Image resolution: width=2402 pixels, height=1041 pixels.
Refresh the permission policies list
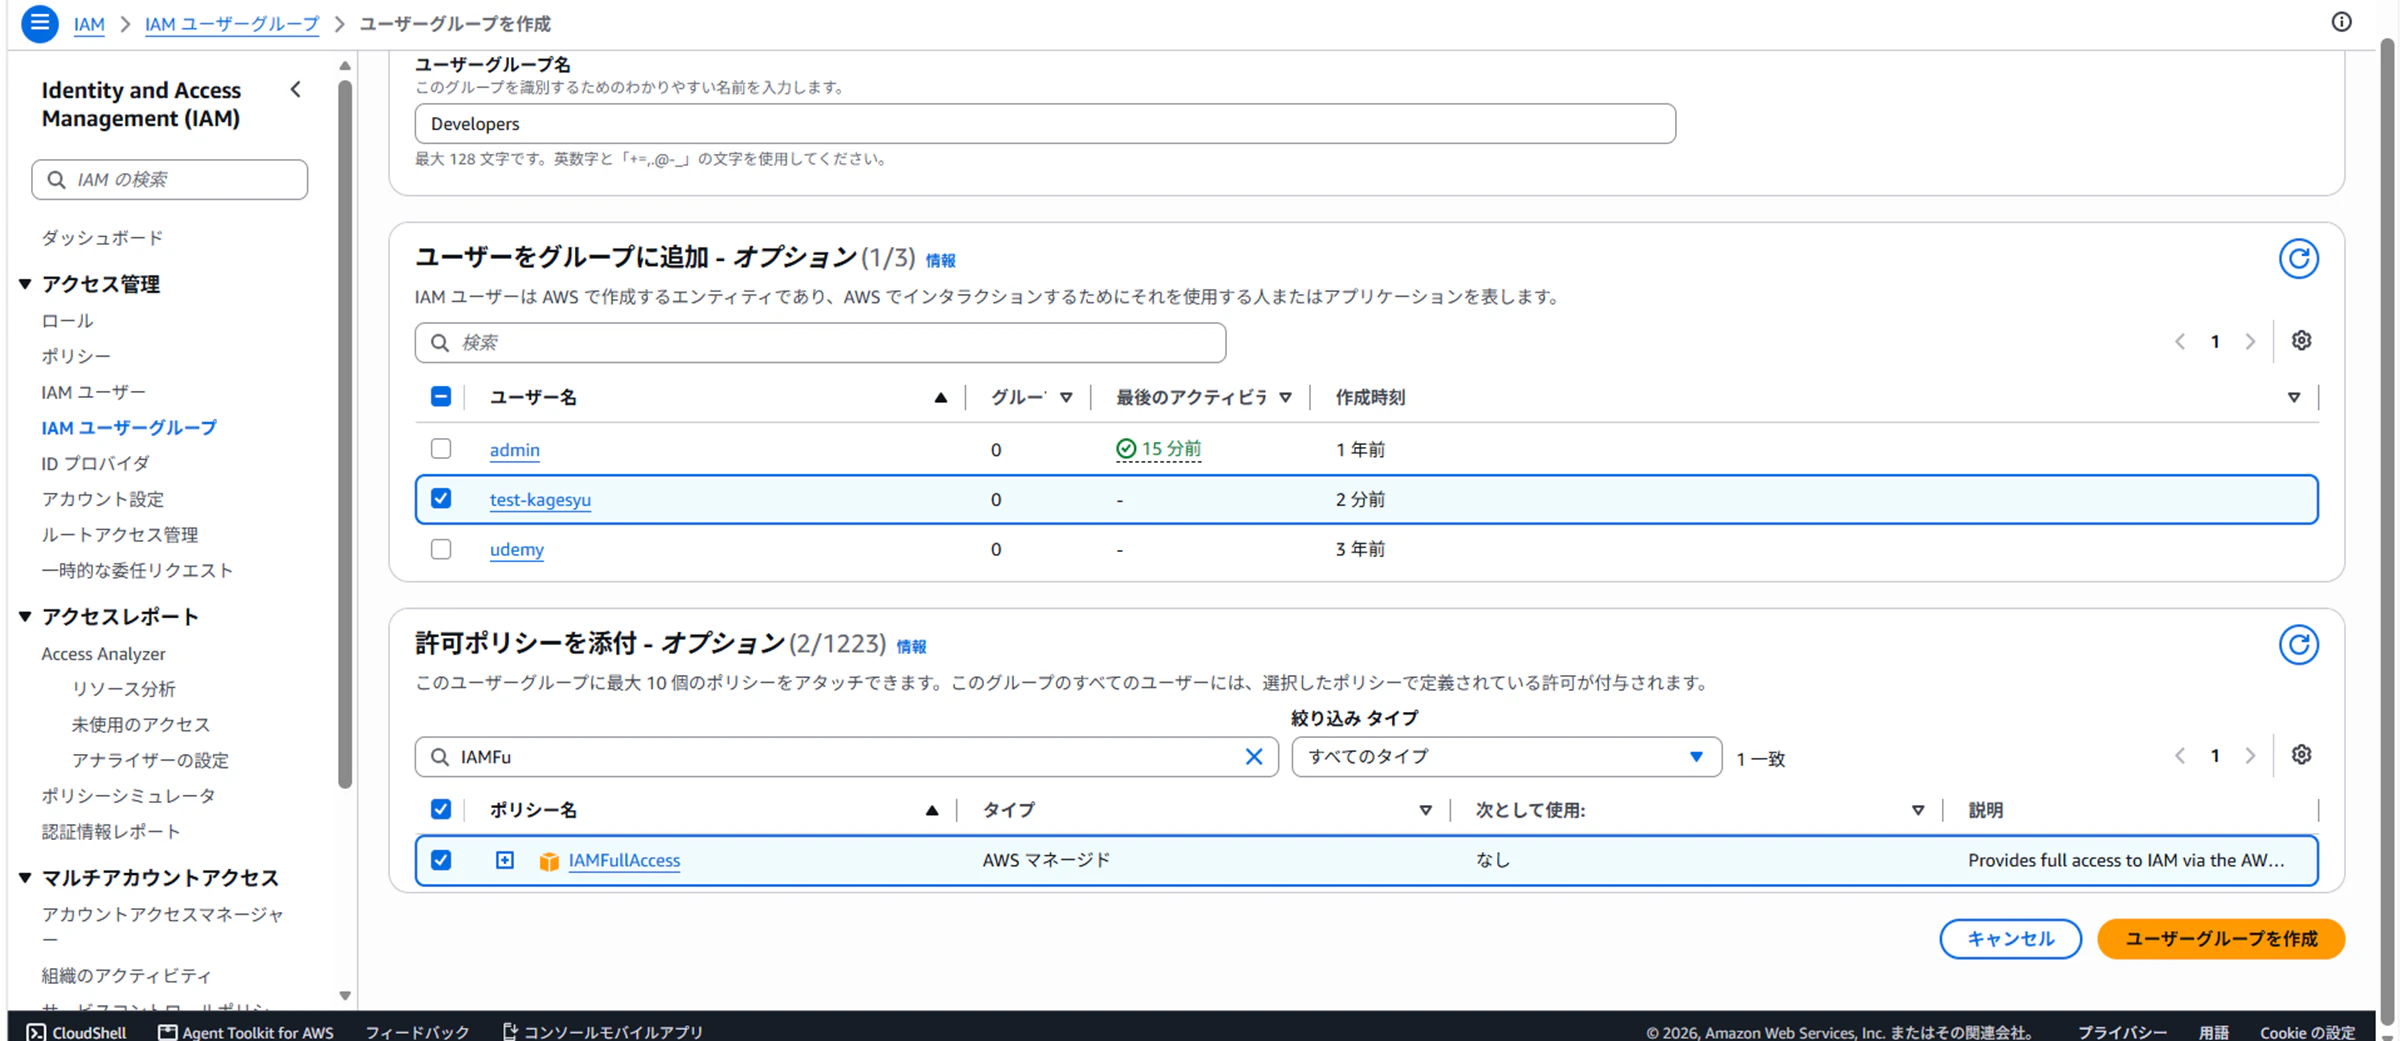[x=2298, y=645]
